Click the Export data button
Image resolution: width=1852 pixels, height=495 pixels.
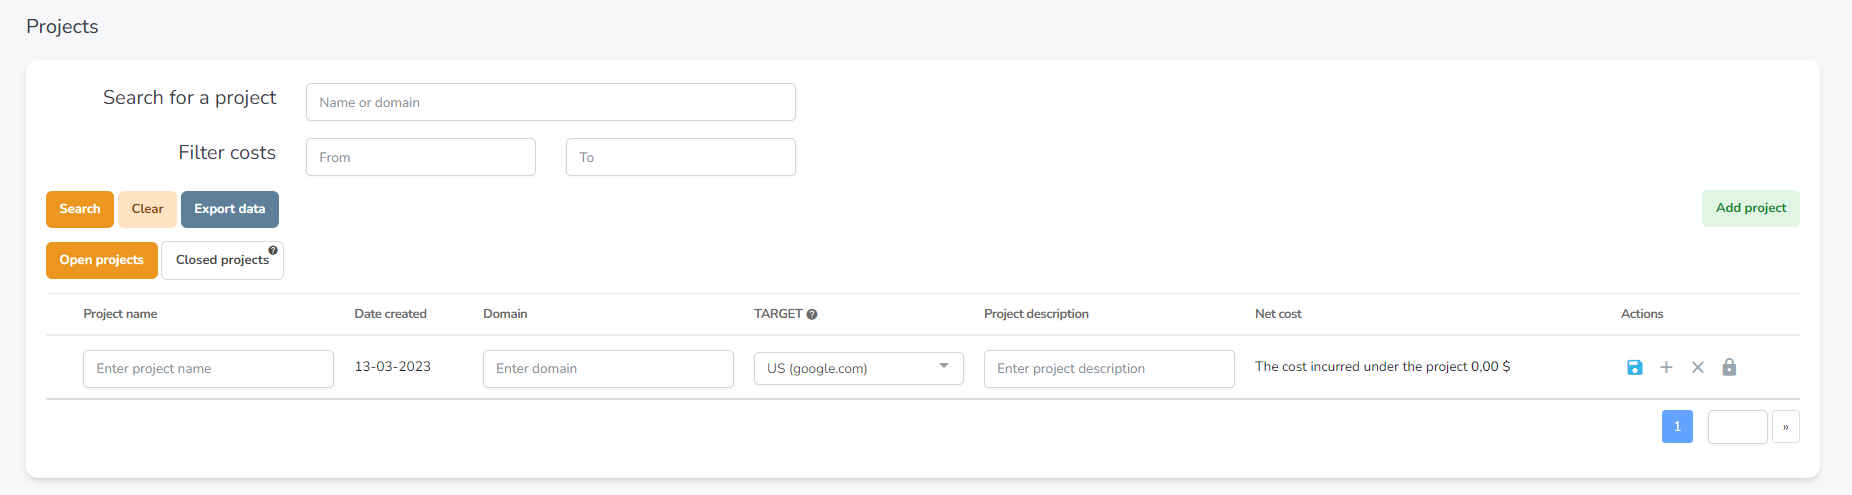point(230,209)
